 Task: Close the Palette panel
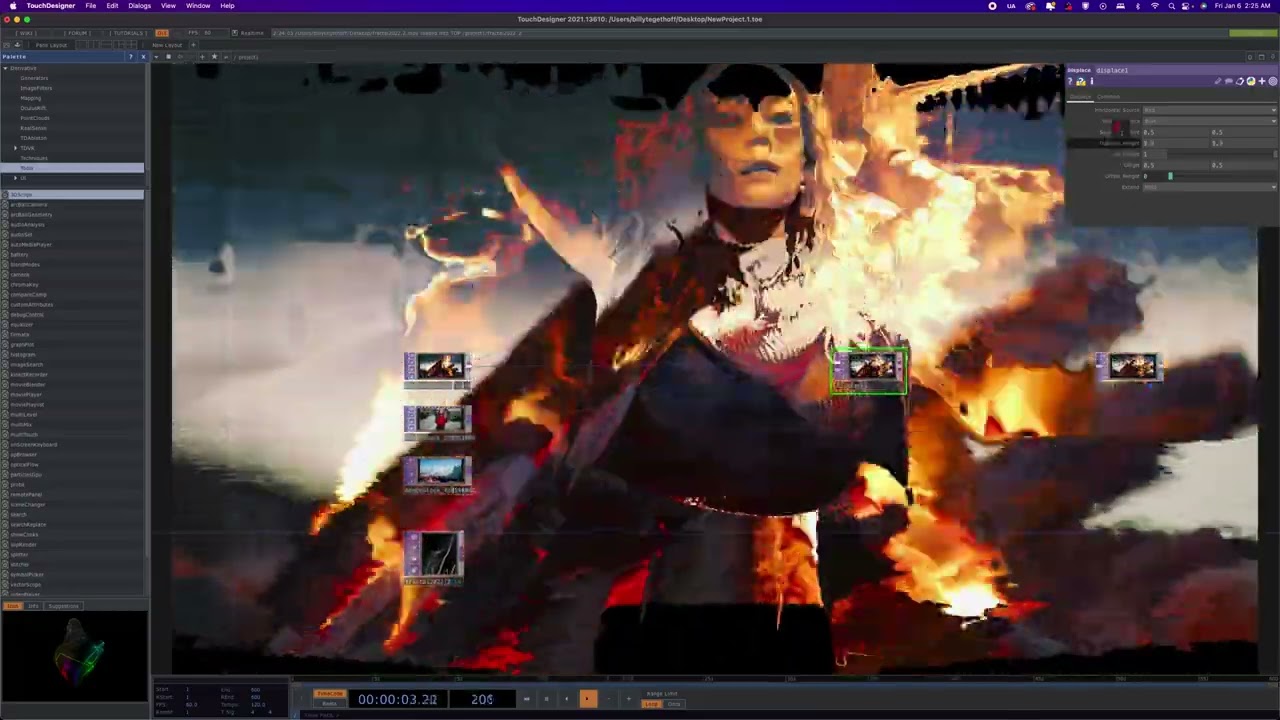coord(143,56)
